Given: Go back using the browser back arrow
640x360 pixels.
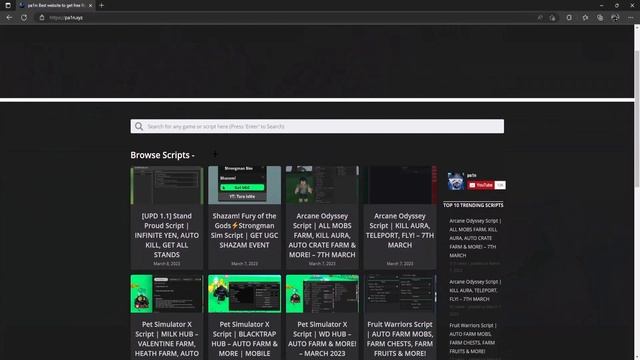Looking at the screenshot, I should pyautogui.click(x=9, y=18).
